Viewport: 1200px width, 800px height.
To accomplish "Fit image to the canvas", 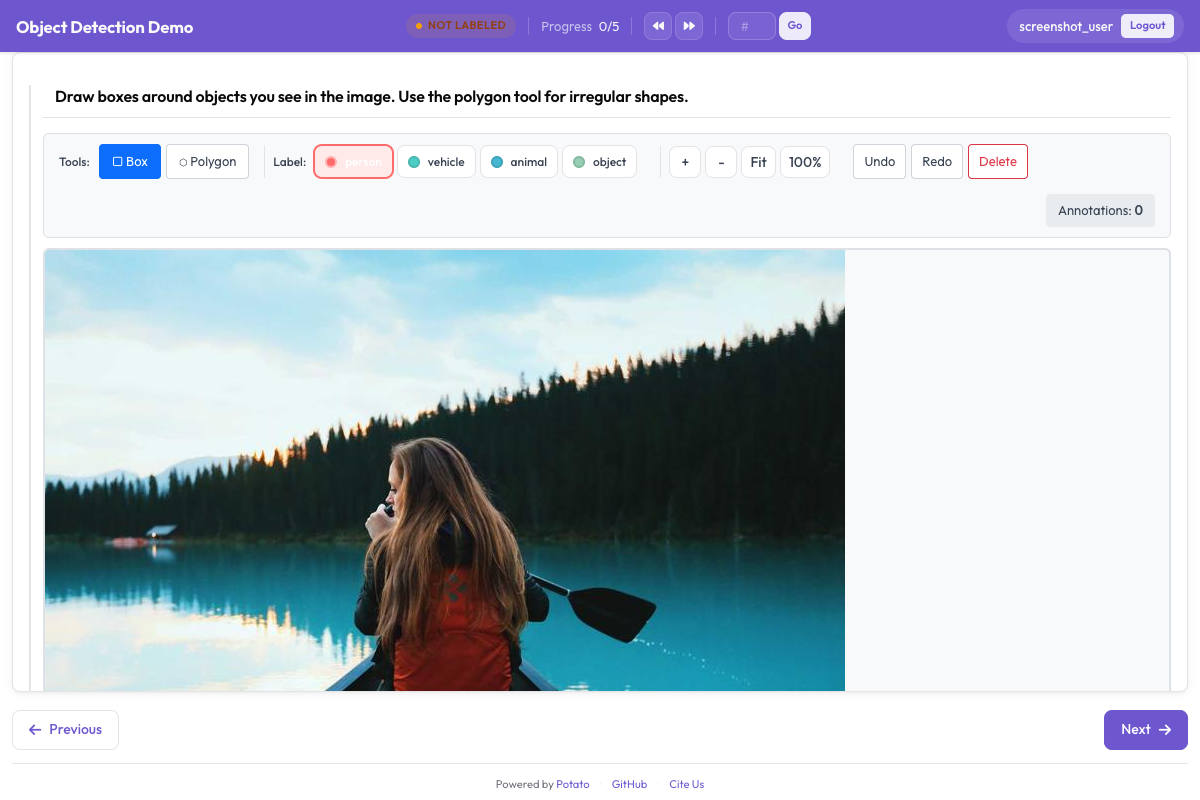I will coord(759,162).
